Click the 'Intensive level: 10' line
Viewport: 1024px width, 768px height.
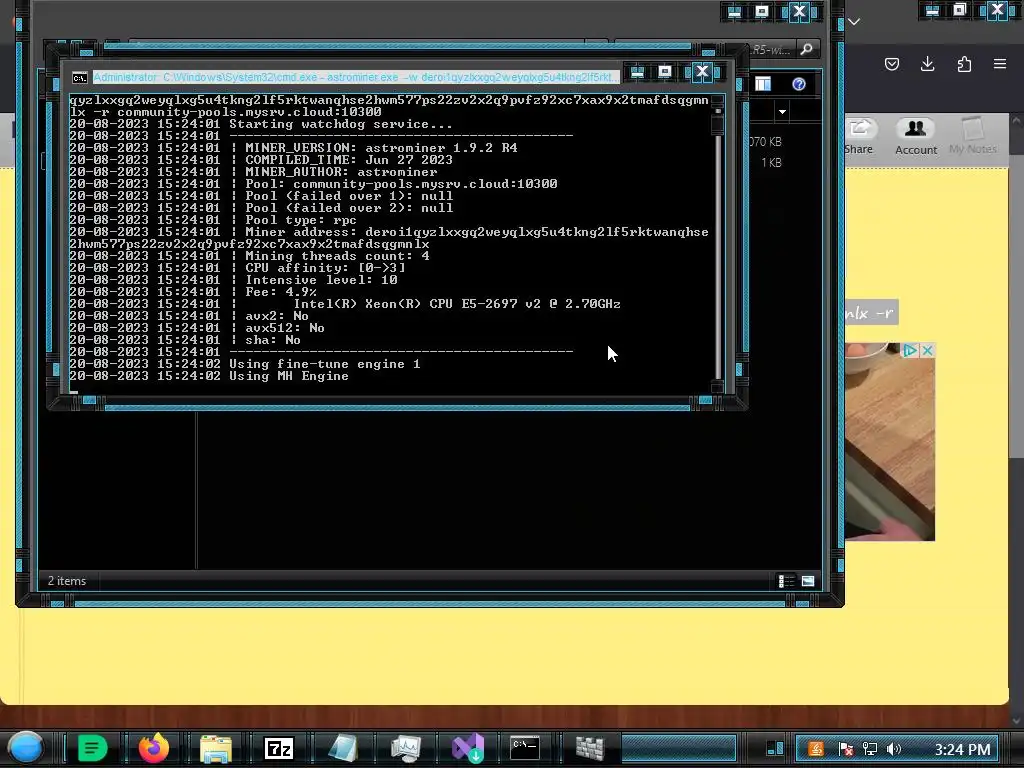321,280
